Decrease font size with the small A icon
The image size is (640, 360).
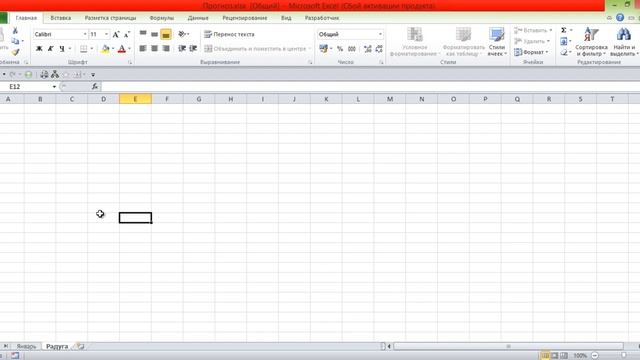click(x=127, y=34)
